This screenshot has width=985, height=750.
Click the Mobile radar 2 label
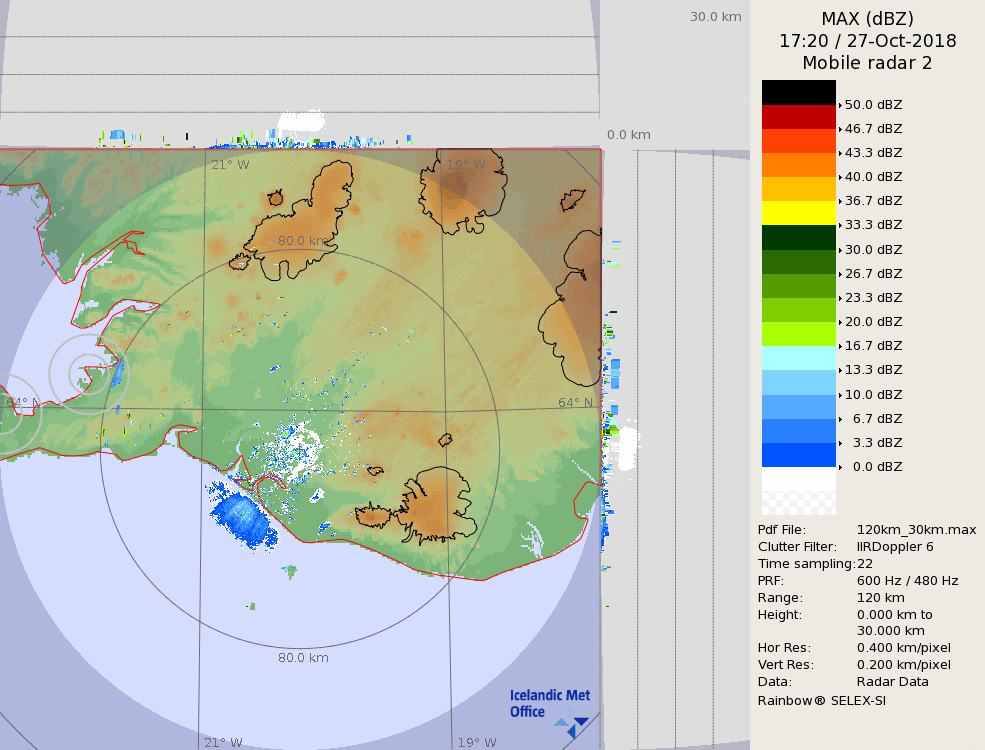click(867, 63)
